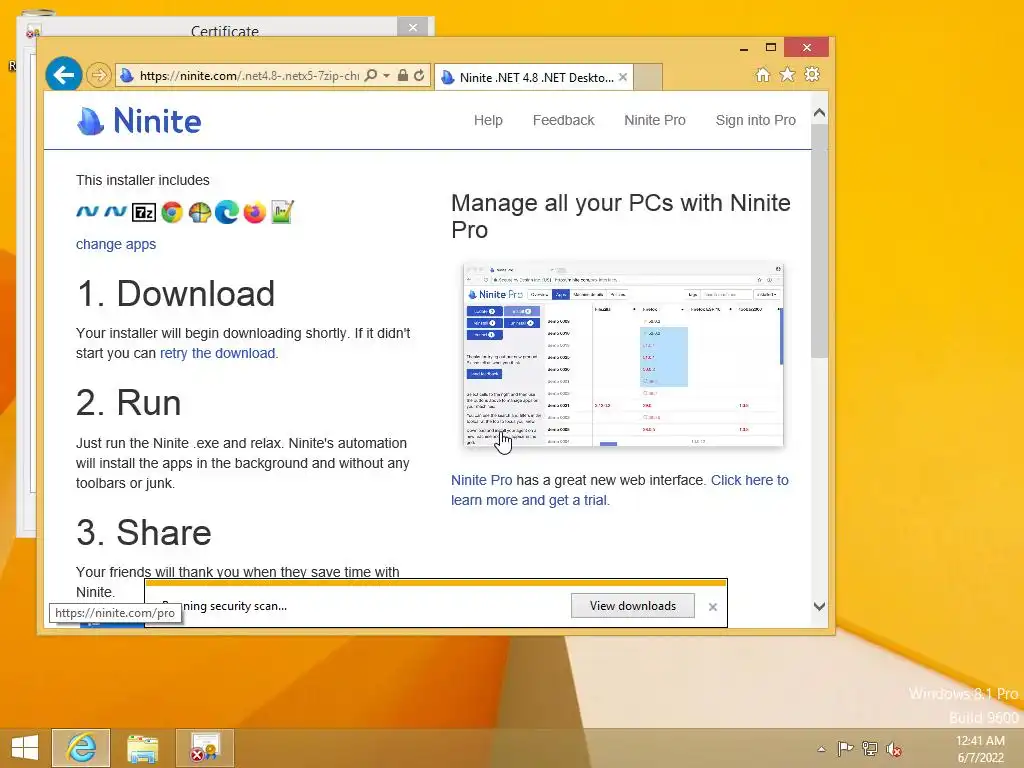Click 'Click here to learn more' trial link

pos(620,490)
